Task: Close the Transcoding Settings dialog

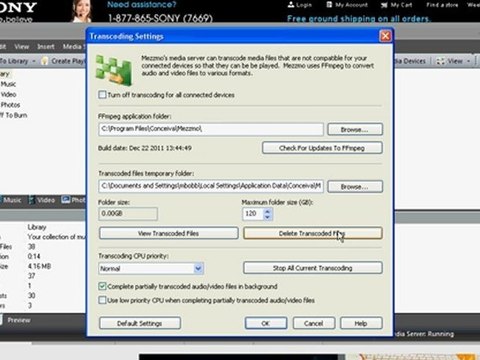Action: tap(385, 36)
